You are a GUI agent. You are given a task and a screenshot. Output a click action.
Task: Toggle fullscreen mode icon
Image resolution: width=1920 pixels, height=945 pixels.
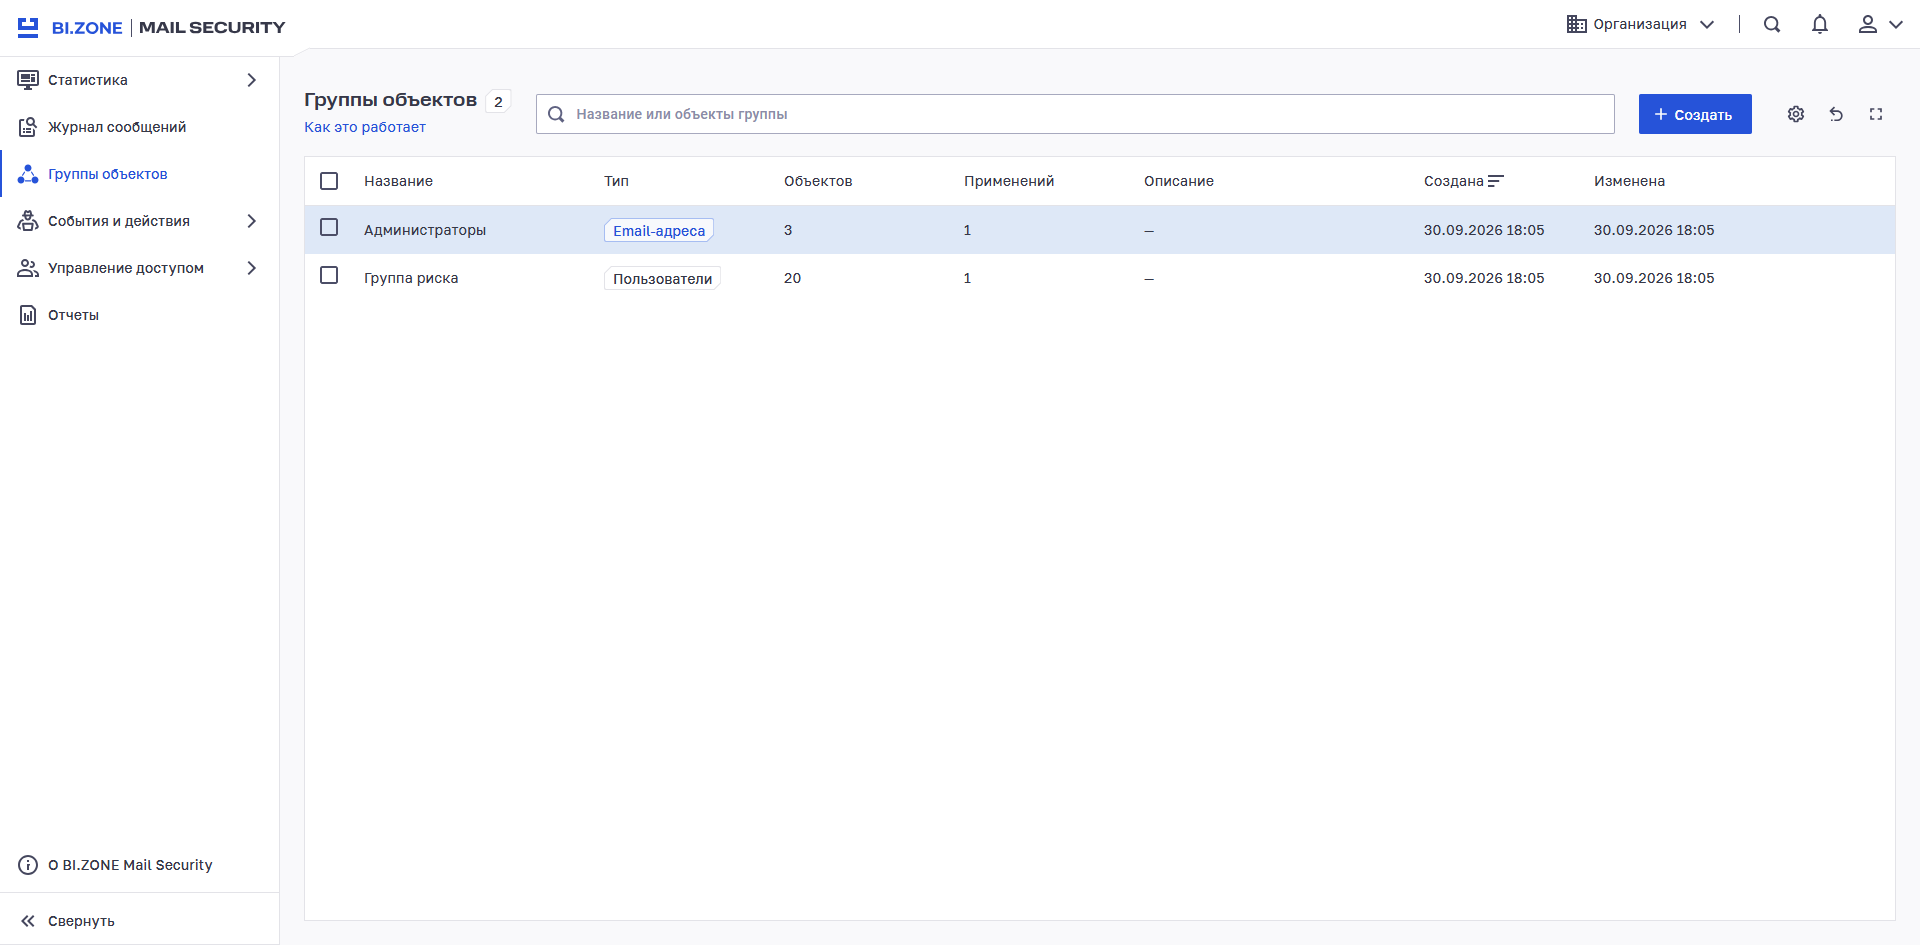[x=1876, y=114]
